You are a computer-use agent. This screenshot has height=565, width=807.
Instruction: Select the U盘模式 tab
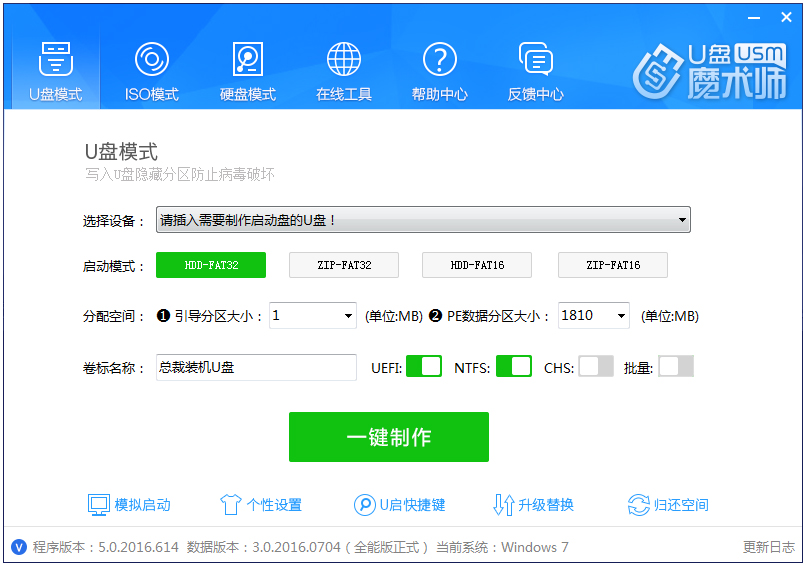(56, 70)
